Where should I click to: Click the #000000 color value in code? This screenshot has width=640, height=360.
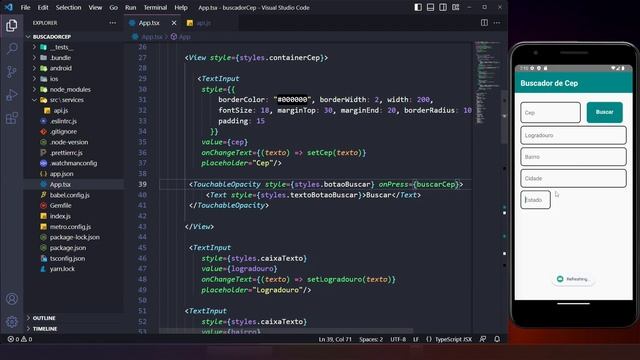[x=292, y=100]
